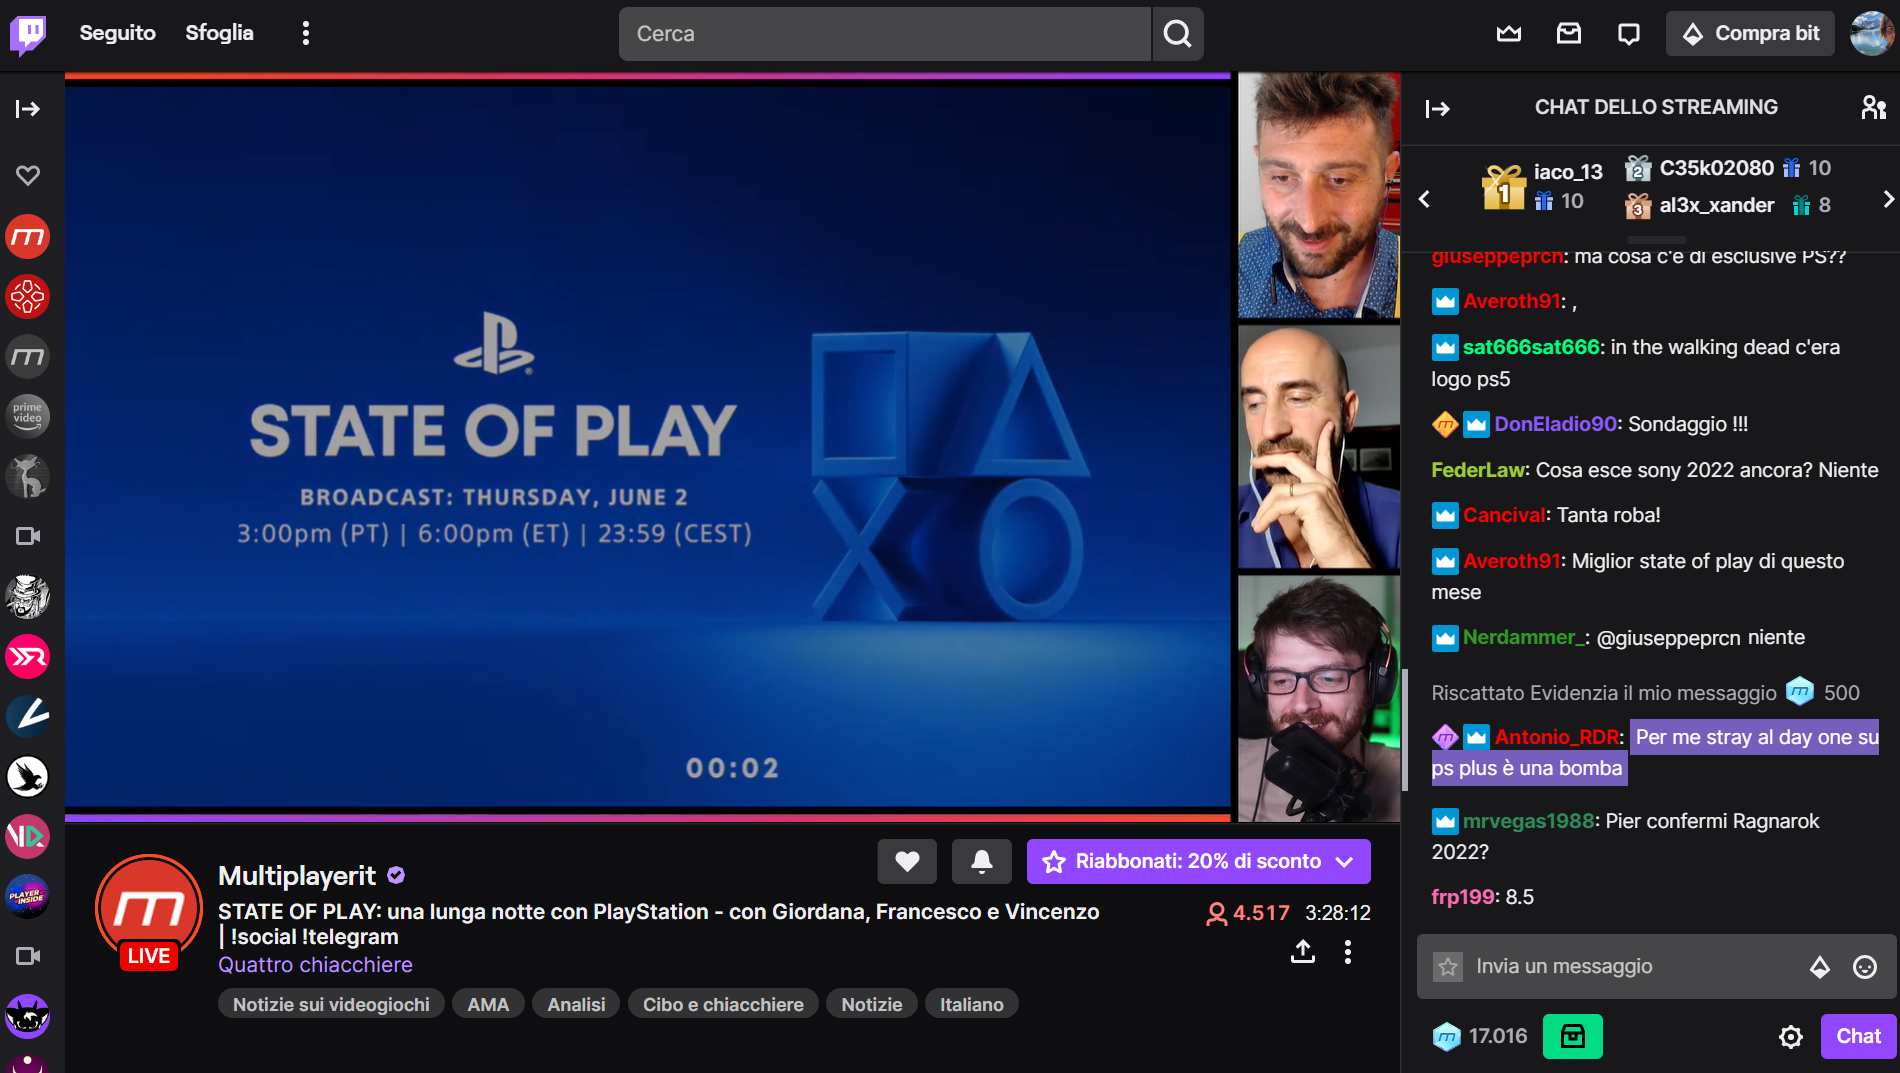Select the Notizie tag
The width and height of the screenshot is (1900, 1073).
[872, 1004]
